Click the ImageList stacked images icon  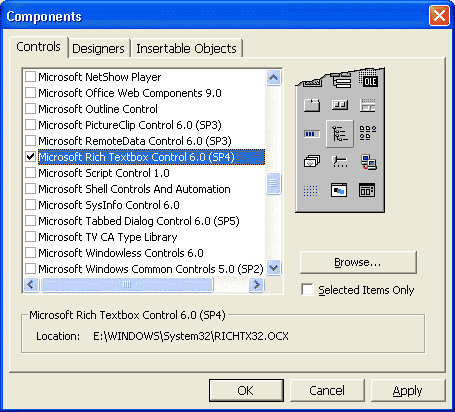312,162
